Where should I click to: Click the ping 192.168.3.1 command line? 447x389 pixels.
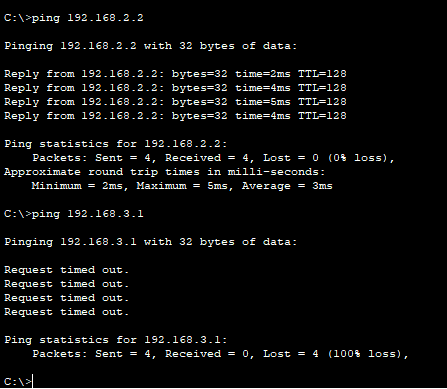pos(74,214)
